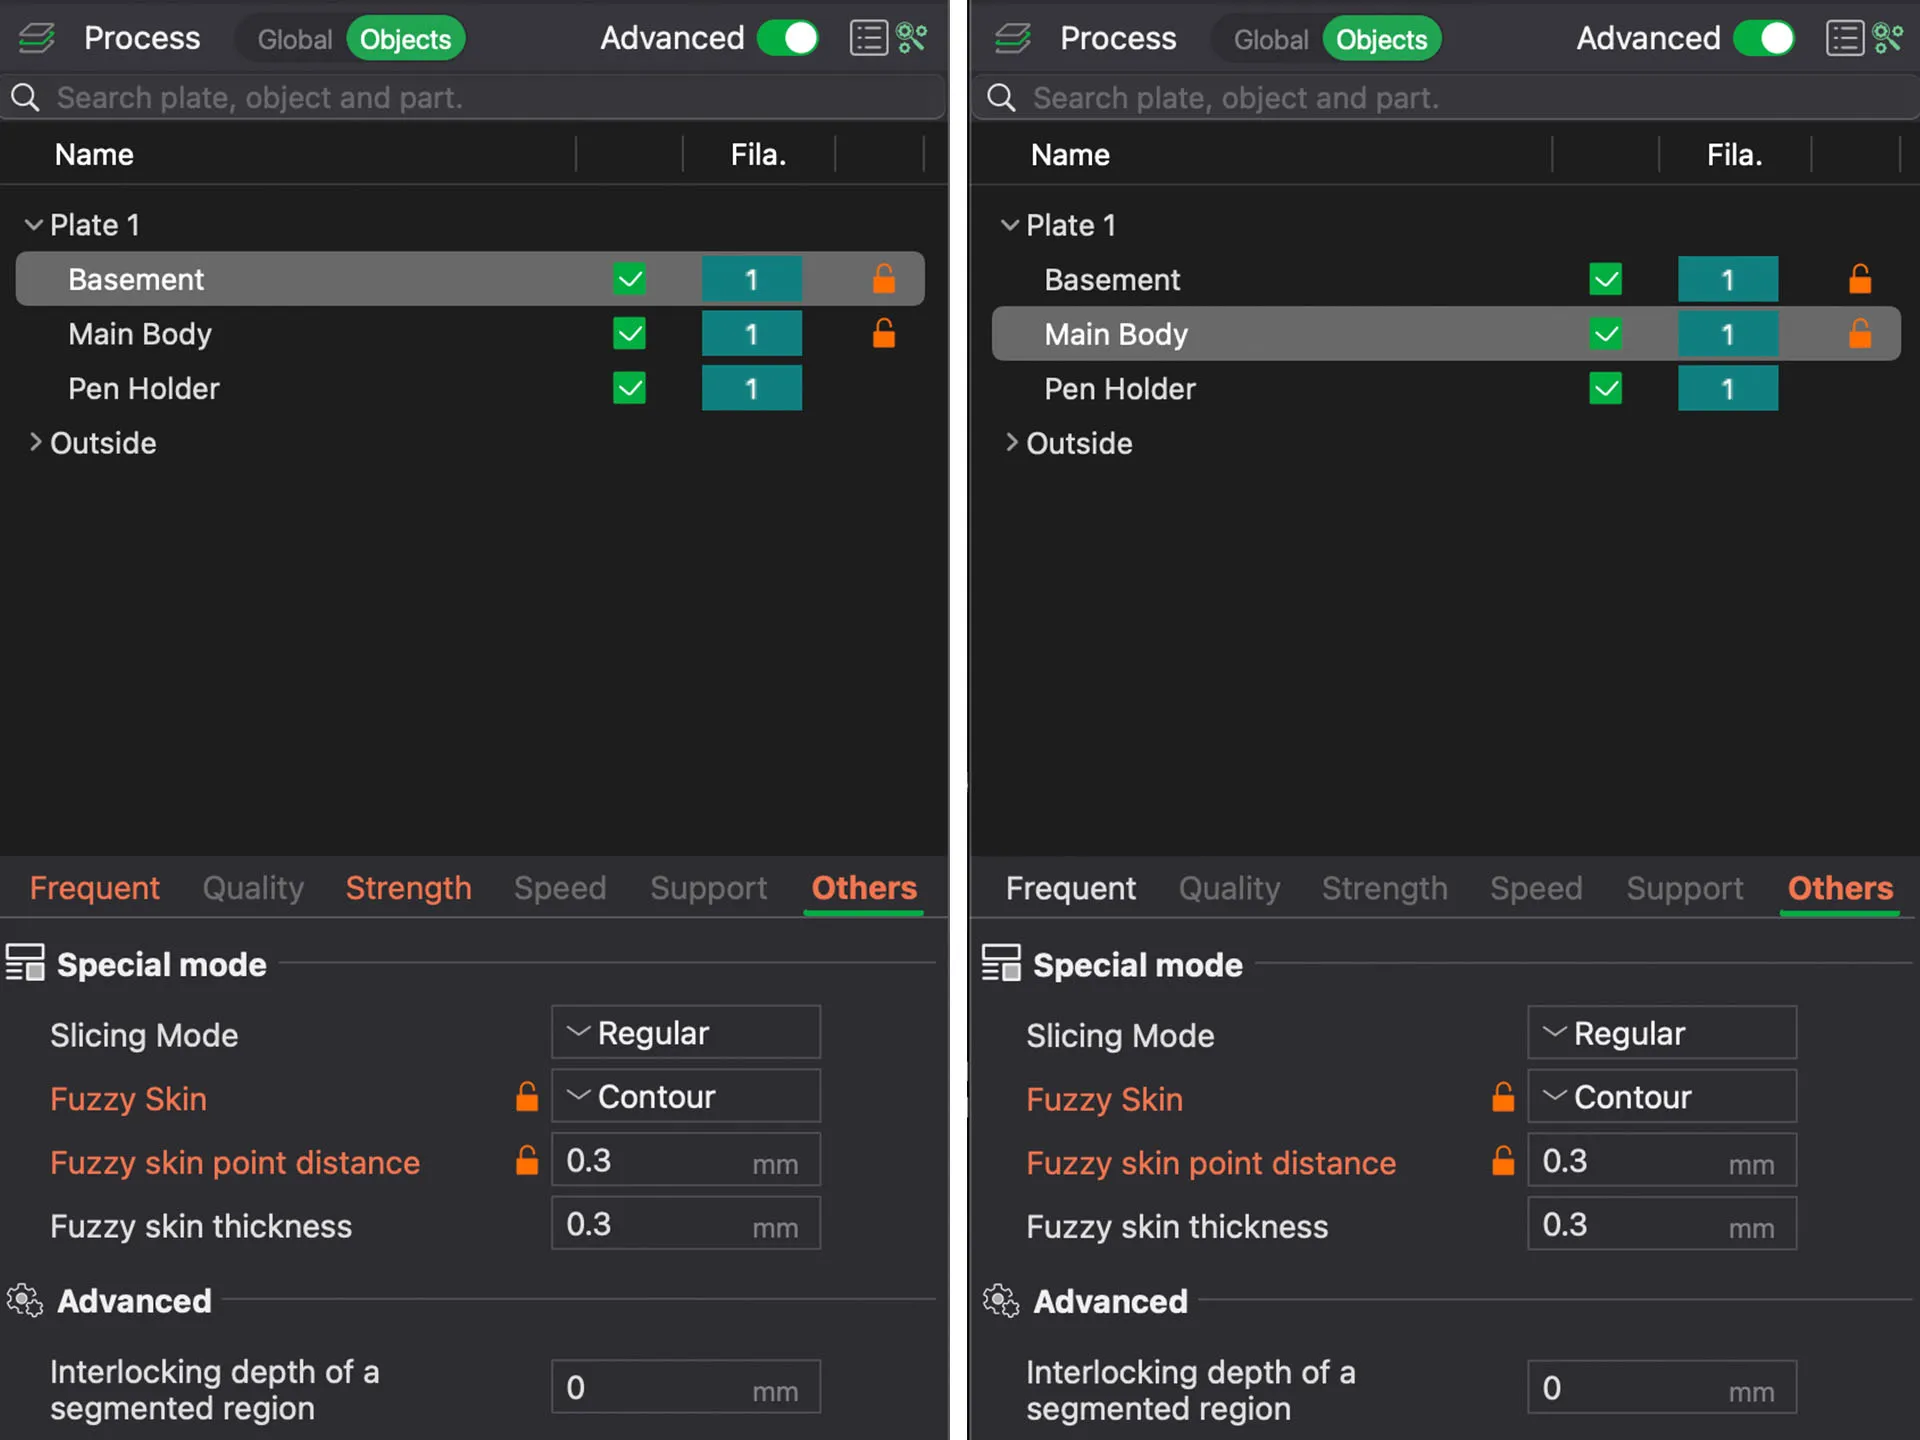Select the Basement row in right panel

(1446, 279)
